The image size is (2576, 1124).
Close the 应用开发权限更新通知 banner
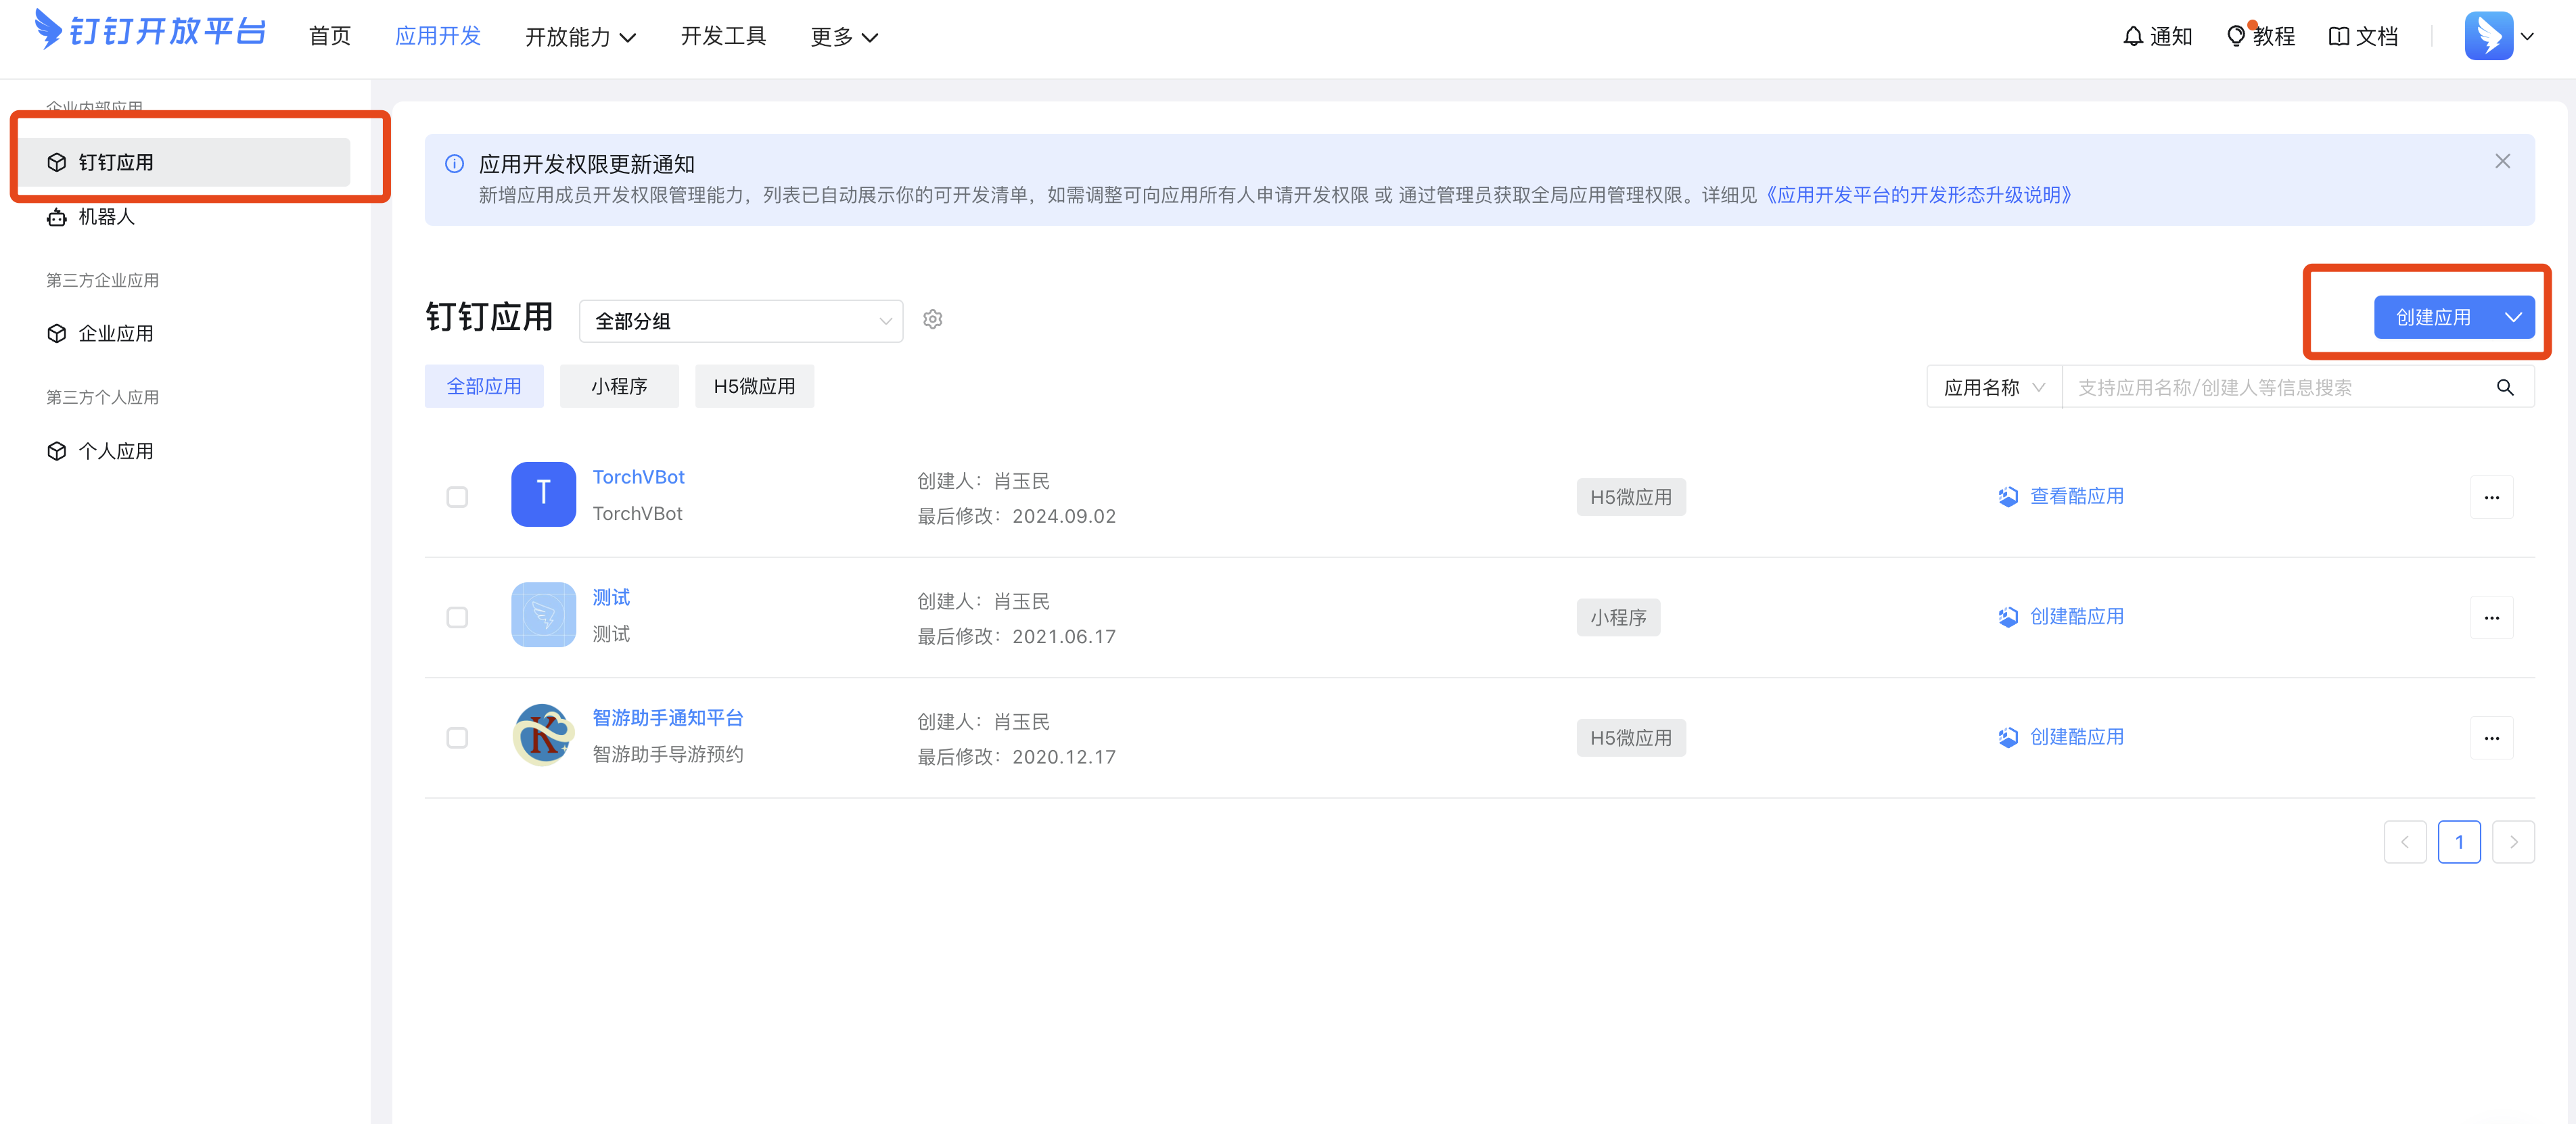click(2502, 161)
